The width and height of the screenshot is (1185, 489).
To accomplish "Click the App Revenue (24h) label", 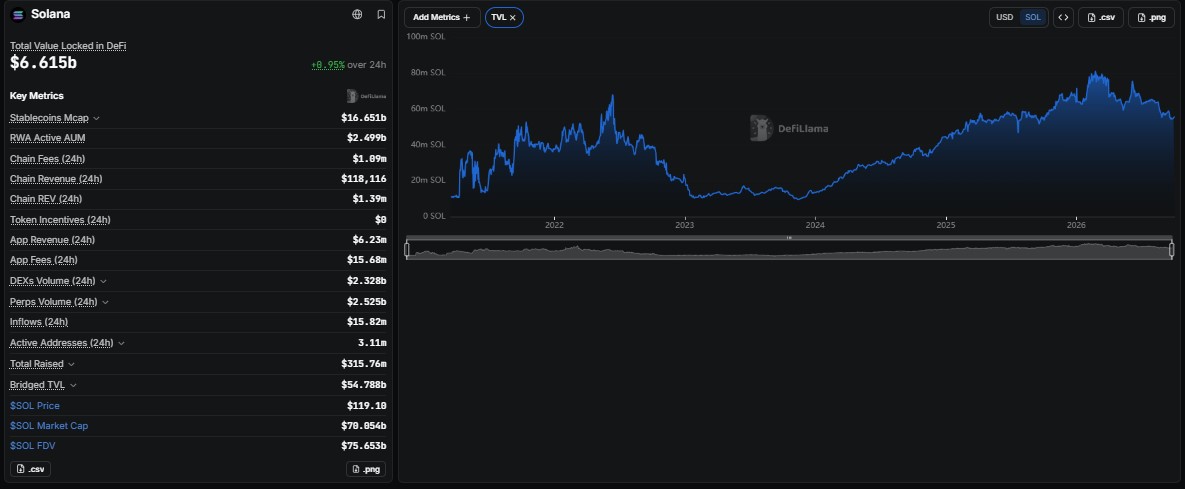I will (x=52, y=240).
